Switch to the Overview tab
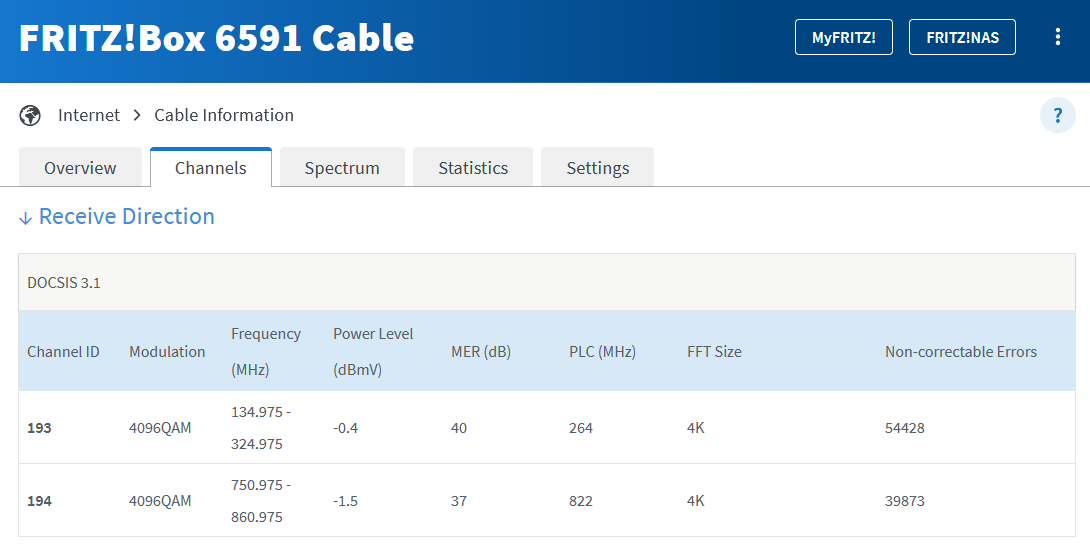The image size is (1090, 547). tap(80, 168)
